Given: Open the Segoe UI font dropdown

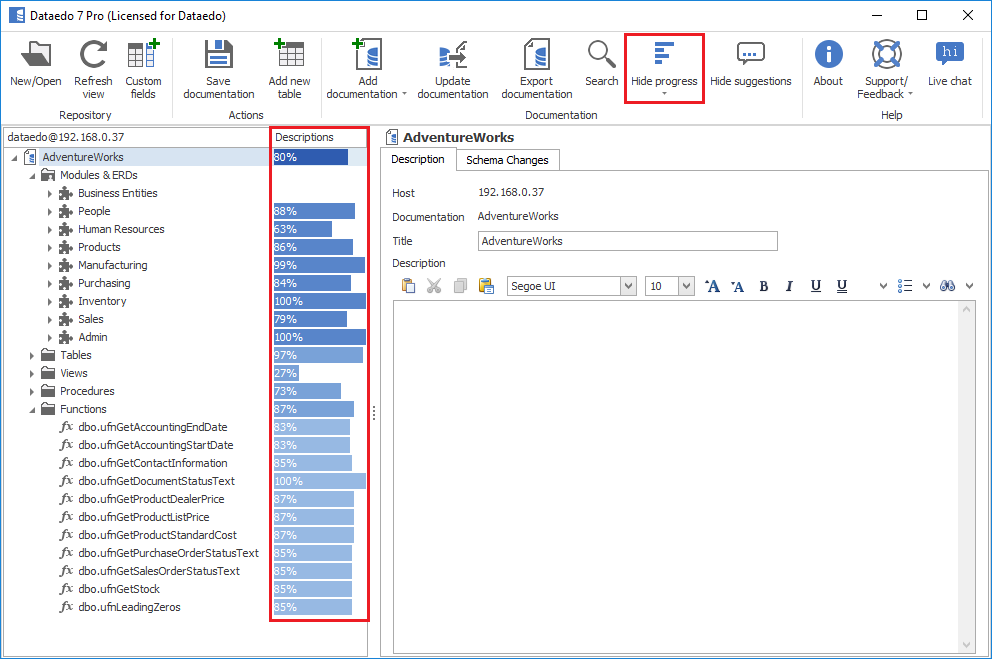Looking at the screenshot, I should [628, 286].
